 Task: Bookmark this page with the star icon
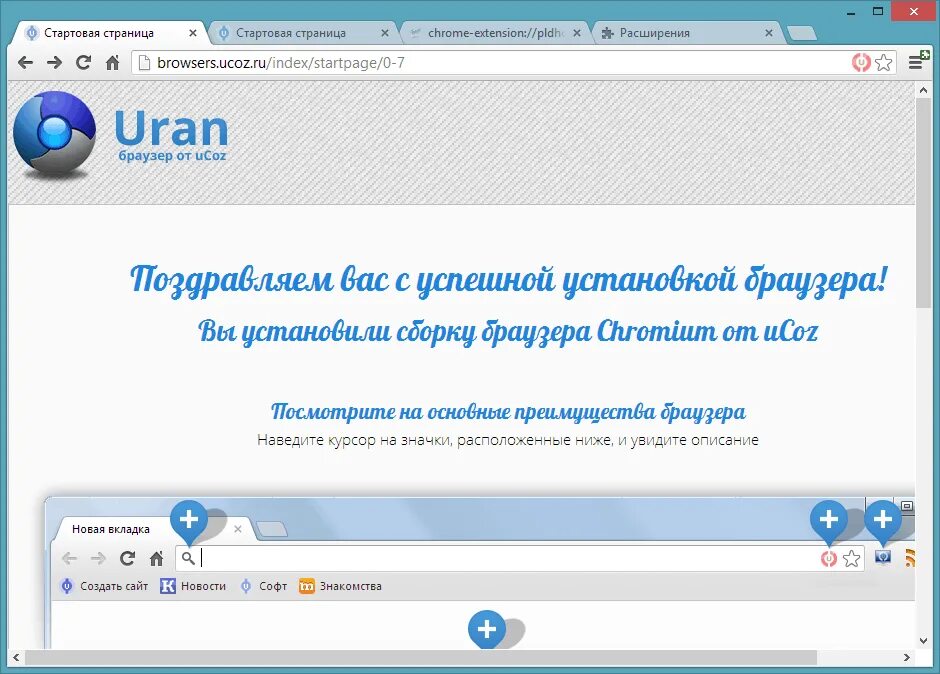pos(884,62)
